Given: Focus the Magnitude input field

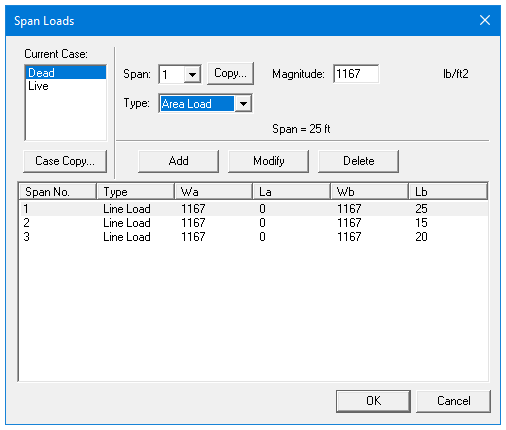Looking at the screenshot, I should tap(356, 74).
